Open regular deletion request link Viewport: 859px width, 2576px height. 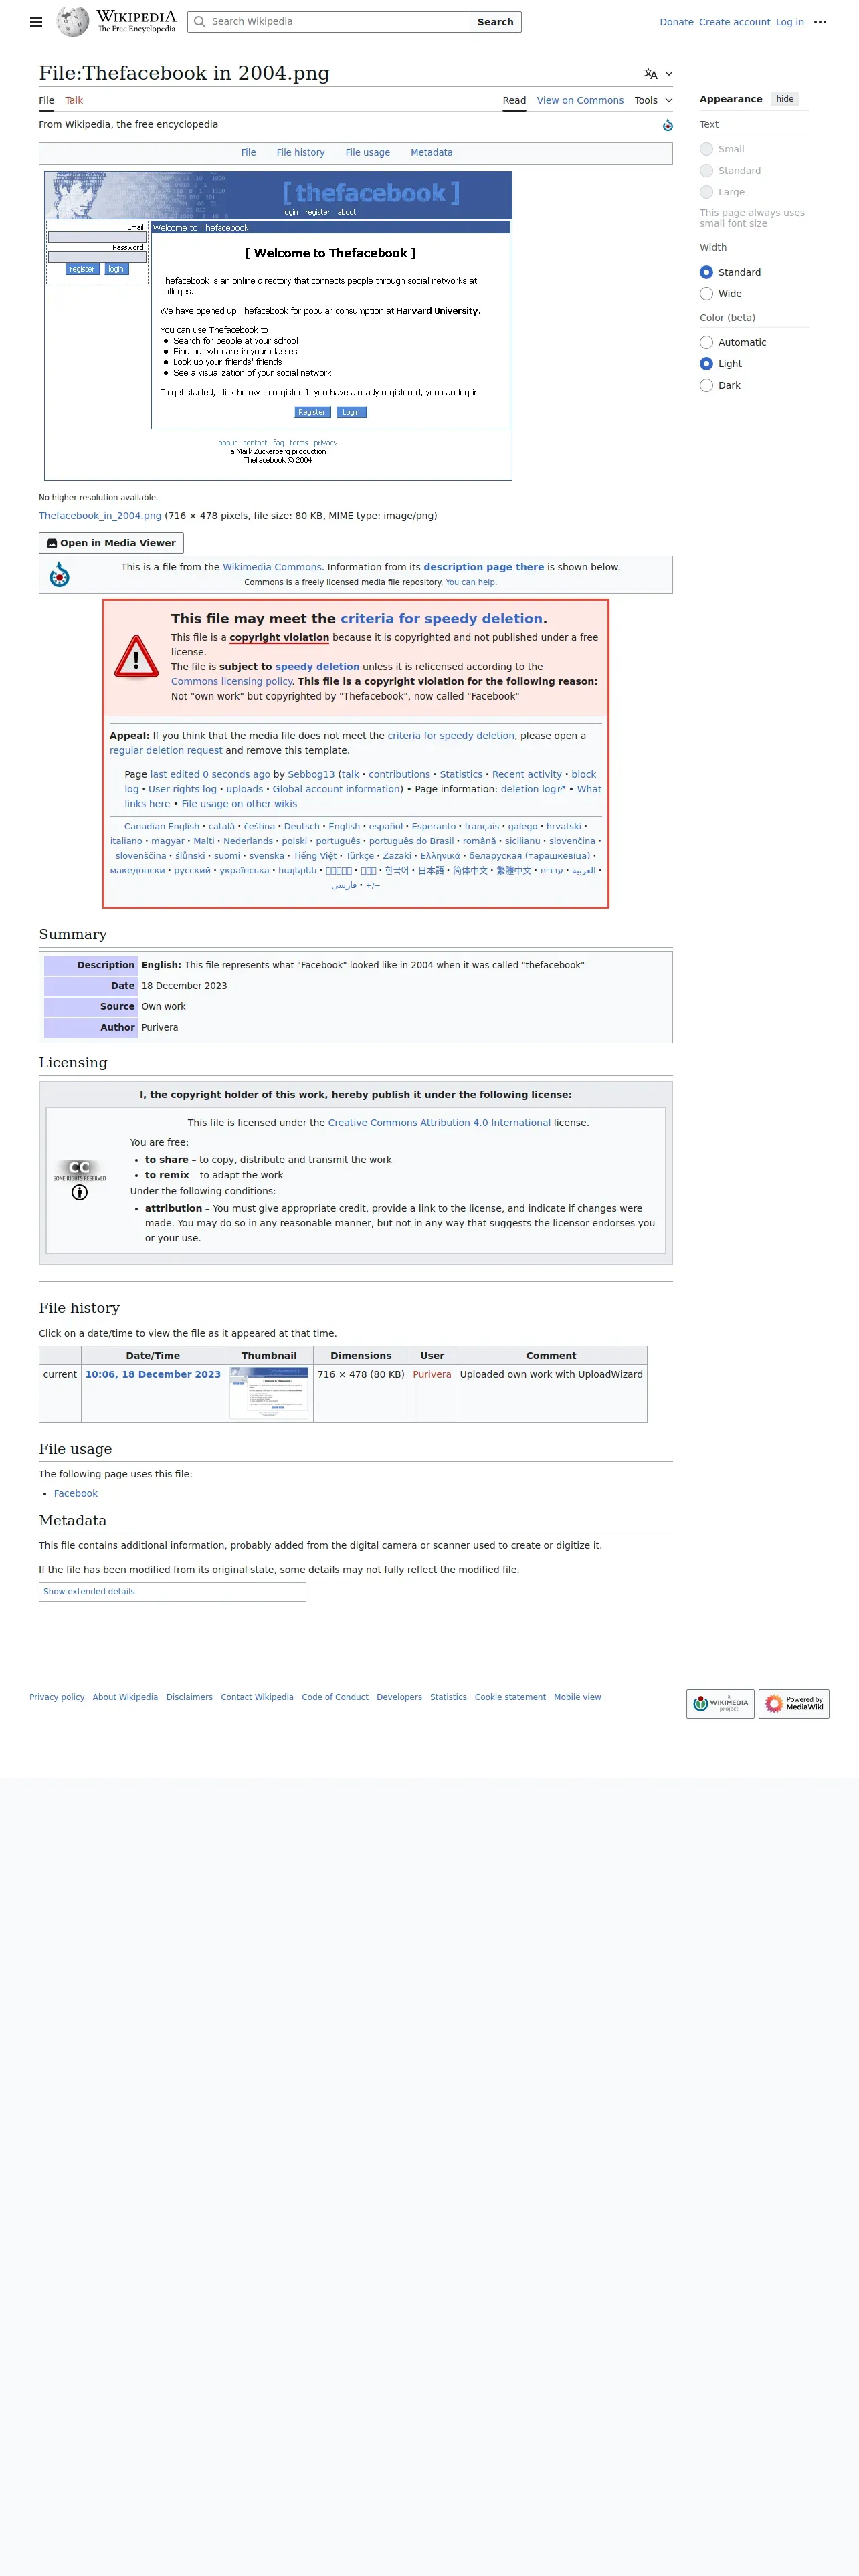(x=166, y=751)
